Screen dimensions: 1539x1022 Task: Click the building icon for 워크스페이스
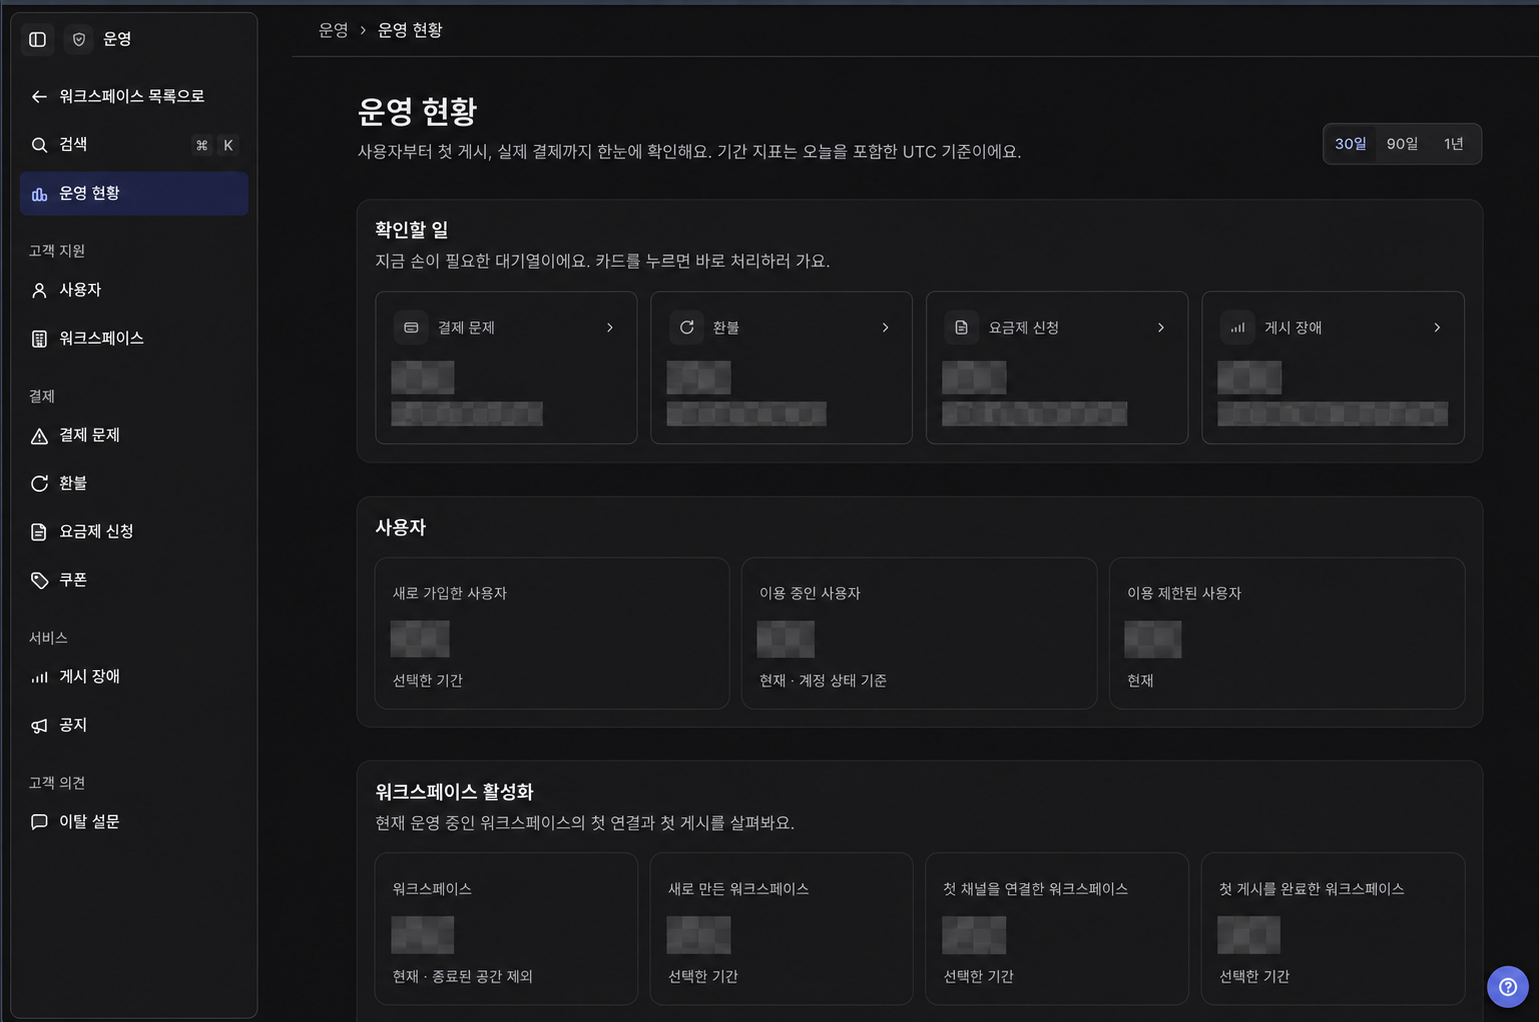tap(39, 338)
